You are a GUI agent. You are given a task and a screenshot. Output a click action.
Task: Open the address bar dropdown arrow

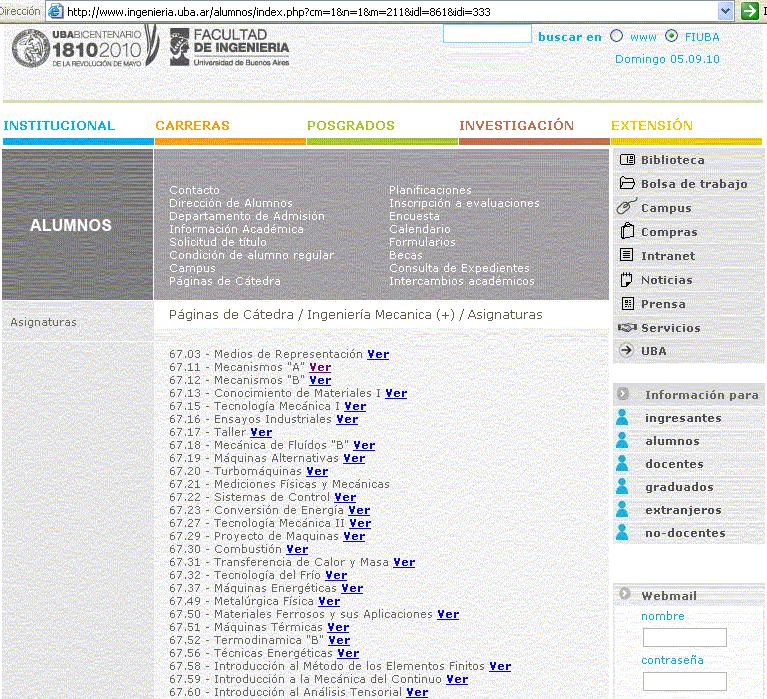click(725, 11)
